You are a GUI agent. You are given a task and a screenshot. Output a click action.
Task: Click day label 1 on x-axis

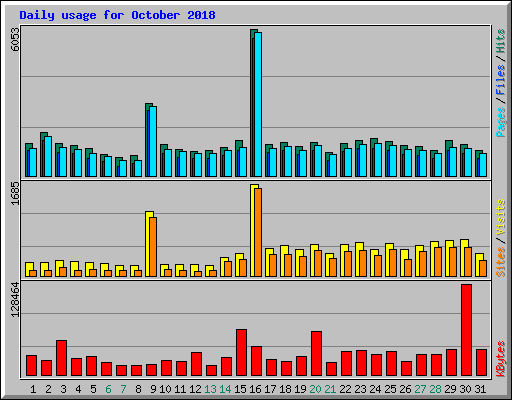tap(33, 389)
